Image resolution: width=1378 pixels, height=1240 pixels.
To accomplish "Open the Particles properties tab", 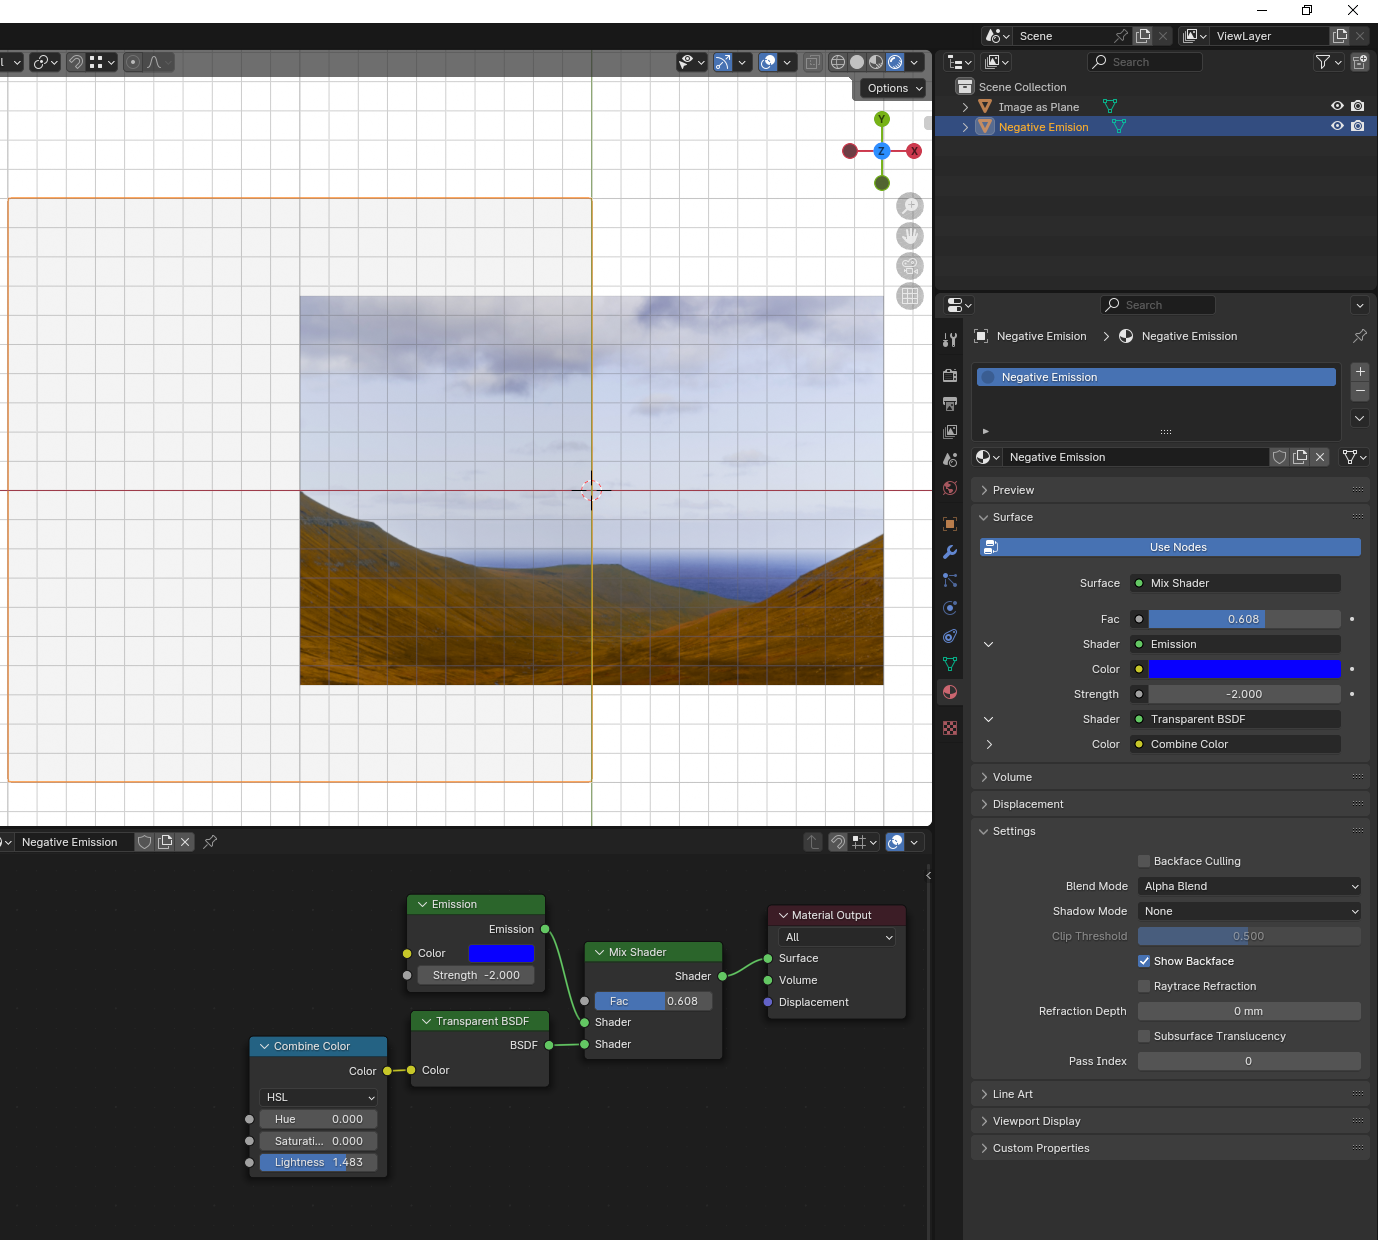I will click(950, 580).
